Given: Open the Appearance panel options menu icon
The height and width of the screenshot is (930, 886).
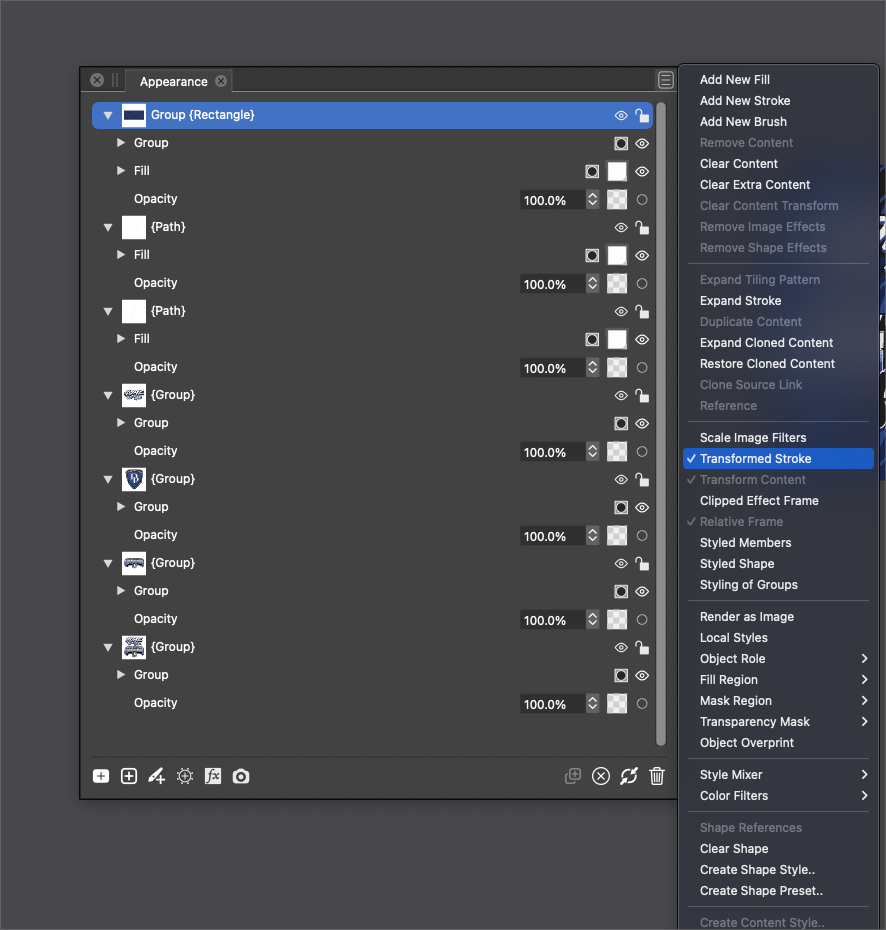Looking at the screenshot, I should (666, 81).
